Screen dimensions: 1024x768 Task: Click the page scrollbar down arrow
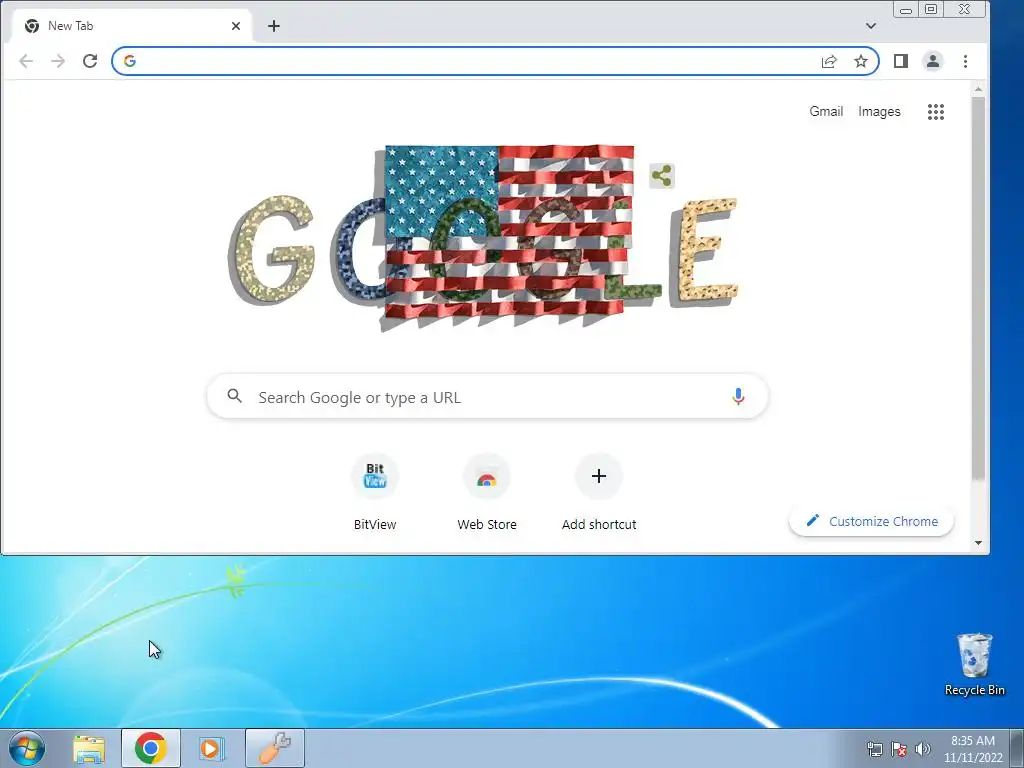click(978, 543)
